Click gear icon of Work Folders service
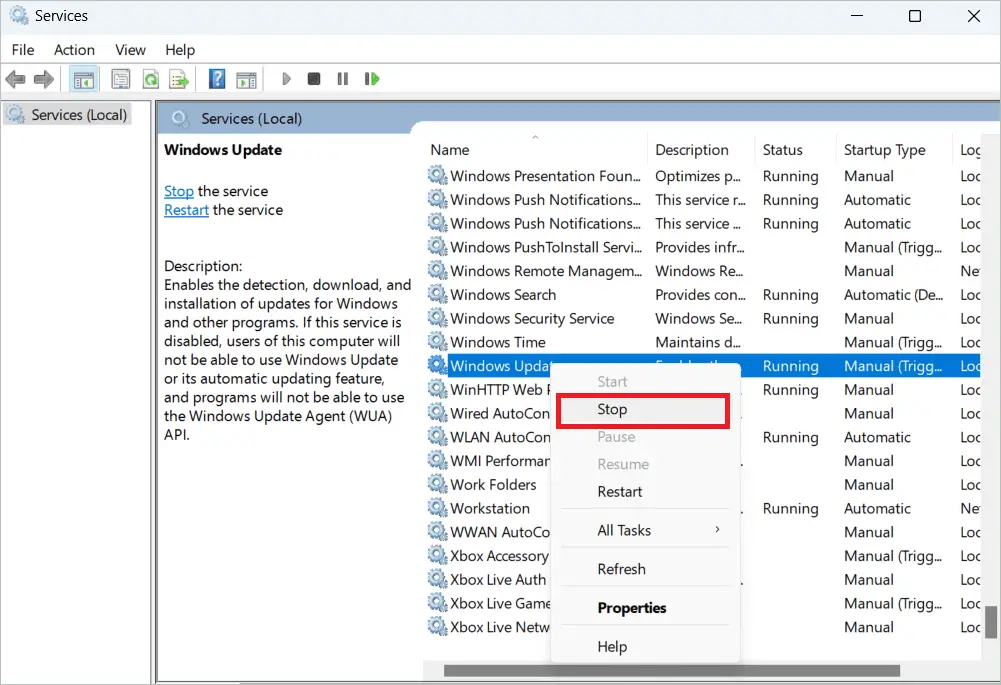This screenshot has height=685, width=1001. click(x=437, y=484)
